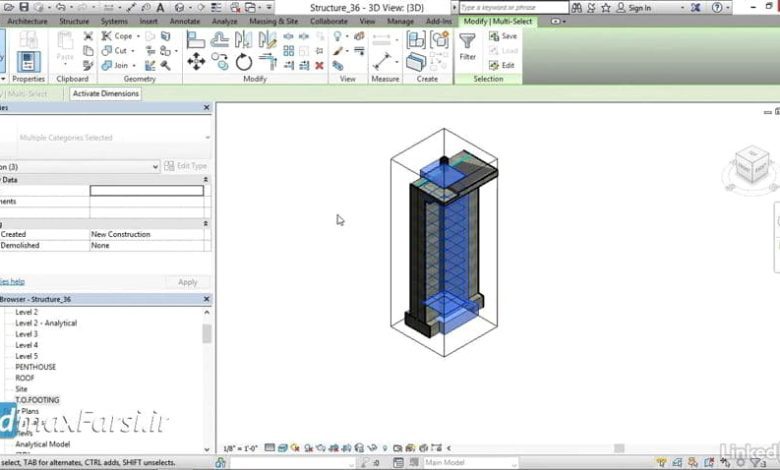Click the Hide in View lightbulb icon
This screenshot has height=470, width=780.
338,36
